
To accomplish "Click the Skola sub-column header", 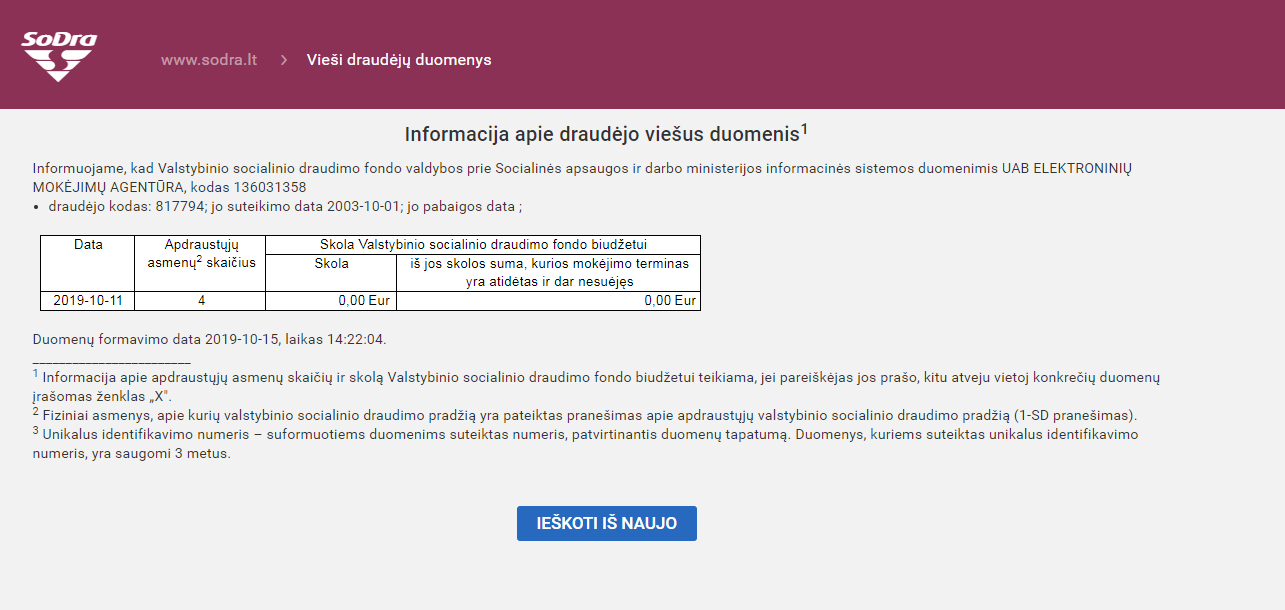I will point(331,264).
